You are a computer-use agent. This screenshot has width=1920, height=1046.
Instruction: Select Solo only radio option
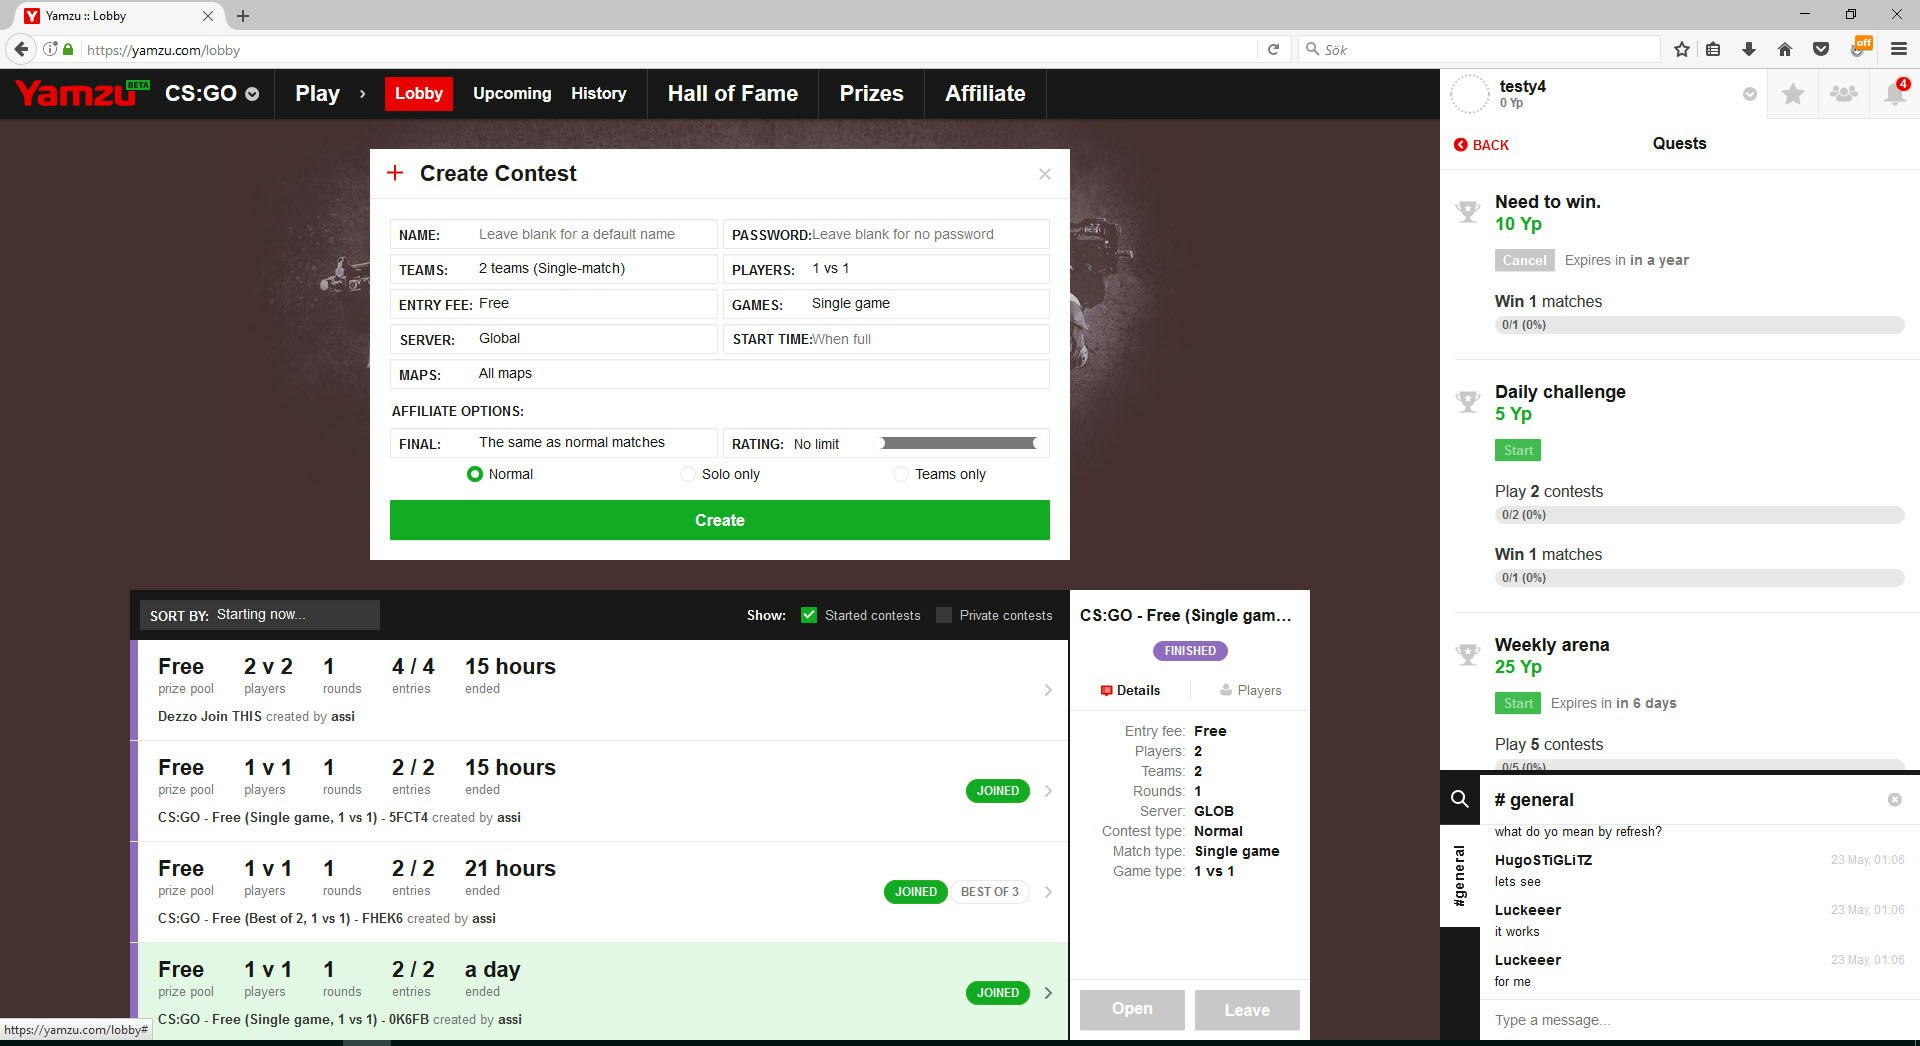(x=688, y=474)
